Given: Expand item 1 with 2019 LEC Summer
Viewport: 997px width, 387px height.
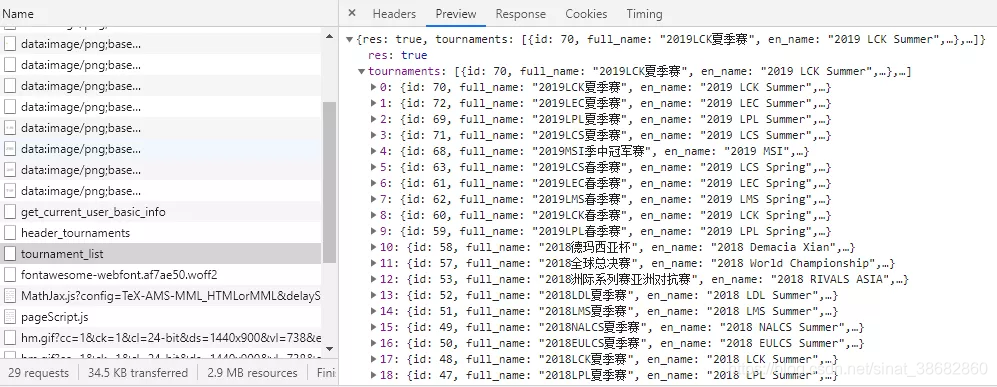Looking at the screenshot, I should (x=373, y=103).
